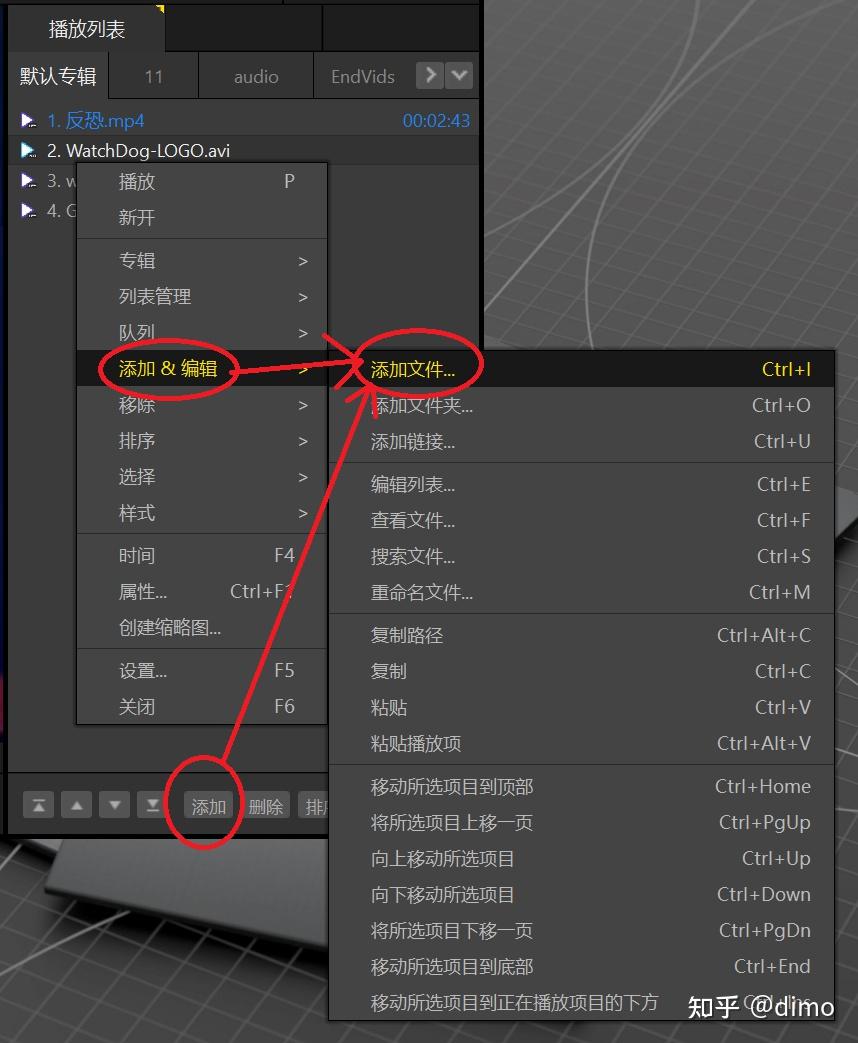Open the playlist tab dropdown chevron
The width and height of the screenshot is (858, 1043).
(459, 75)
